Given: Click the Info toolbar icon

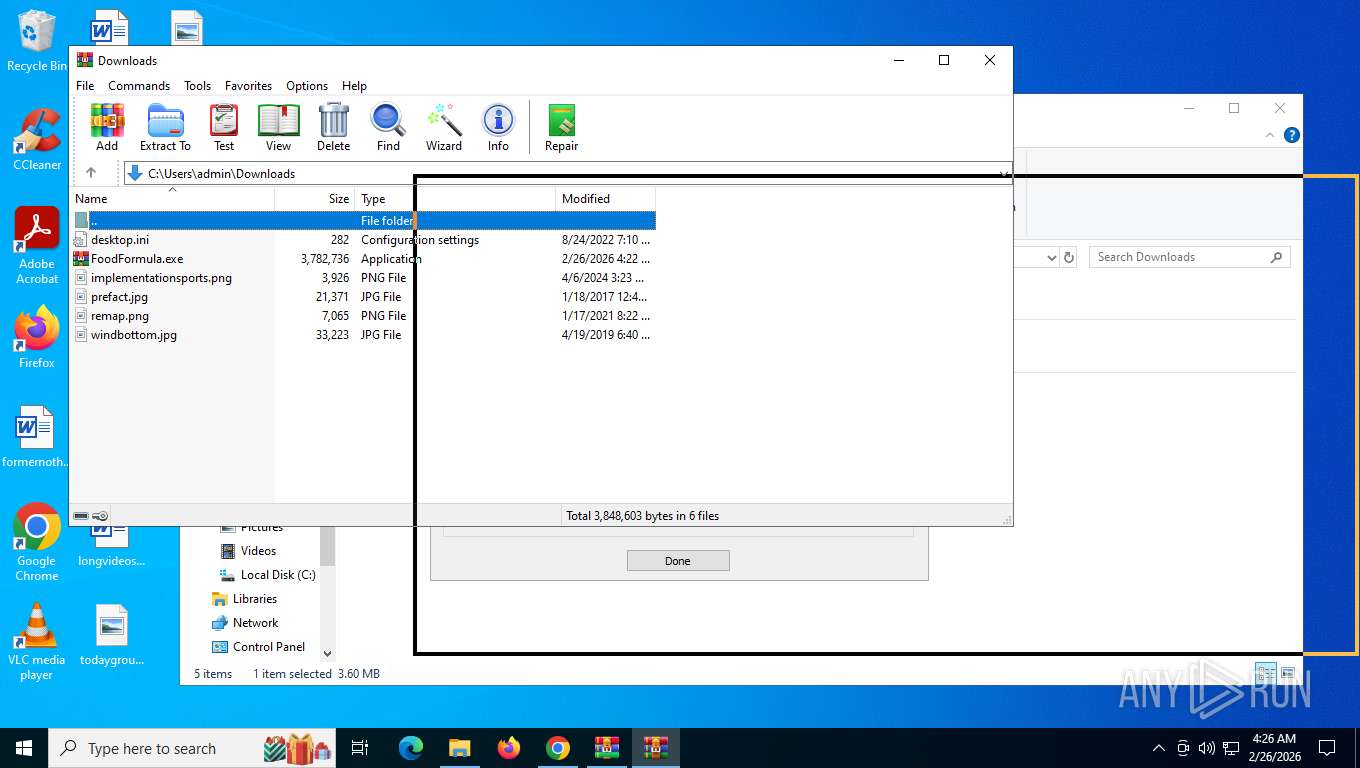Looking at the screenshot, I should tap(498, 127).
